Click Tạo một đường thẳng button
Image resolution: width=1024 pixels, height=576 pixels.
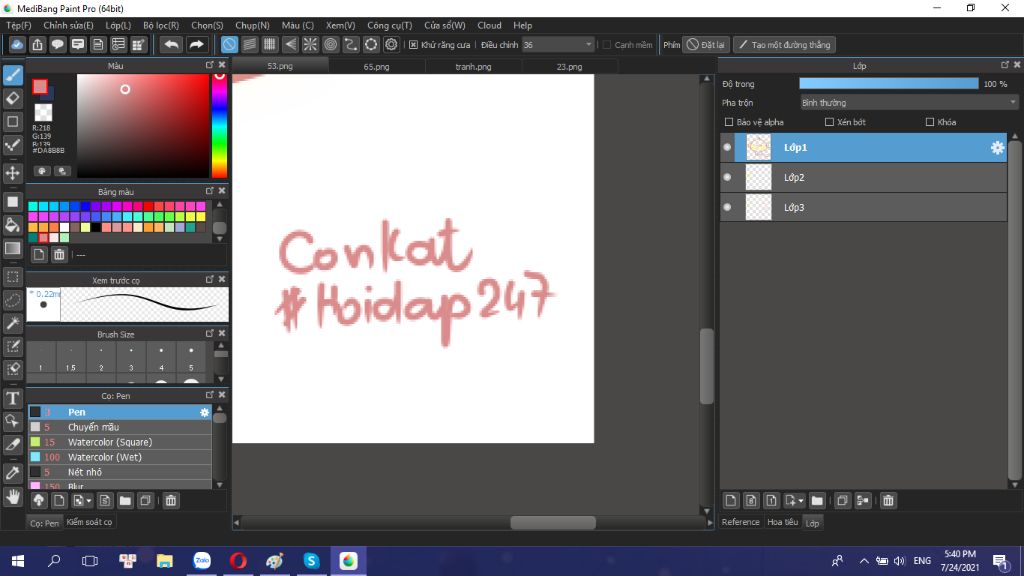(784, 45)
